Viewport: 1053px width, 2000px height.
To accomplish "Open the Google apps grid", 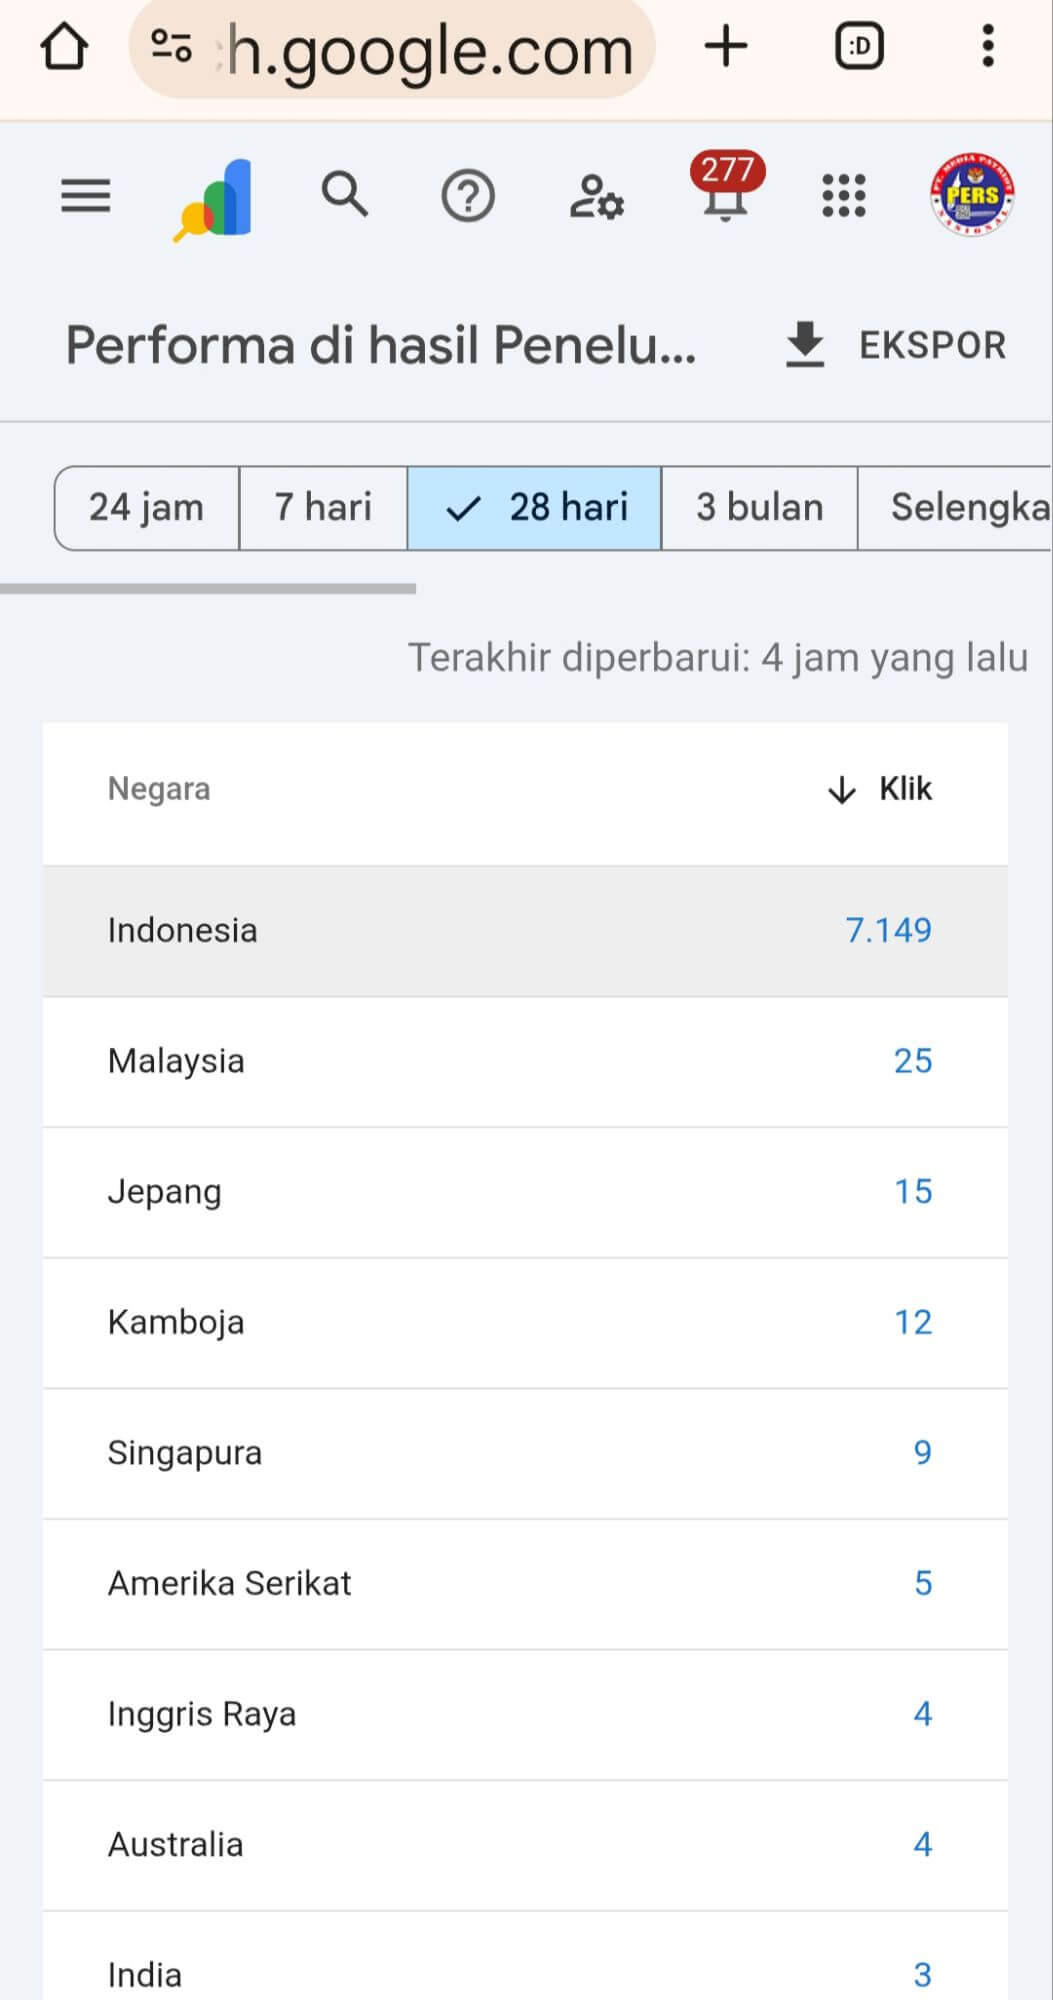I will [x=844, y=196].
